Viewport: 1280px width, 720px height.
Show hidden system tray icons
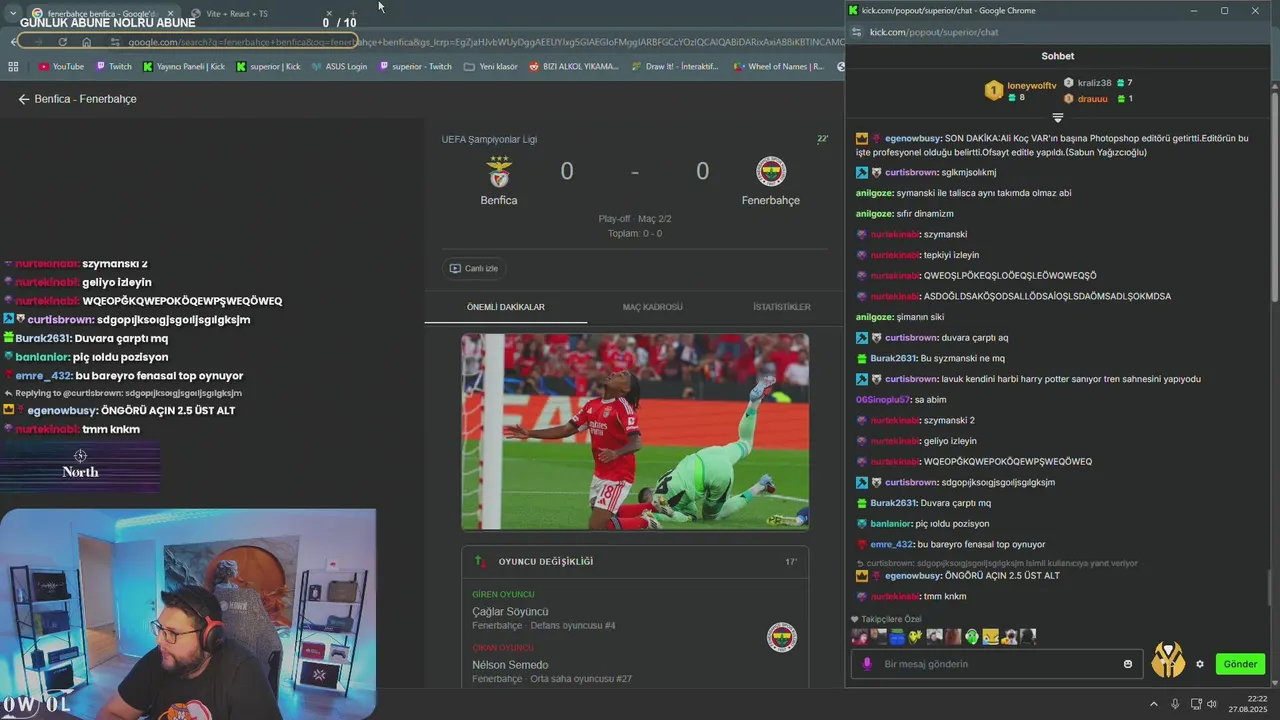pos(1153,704)
